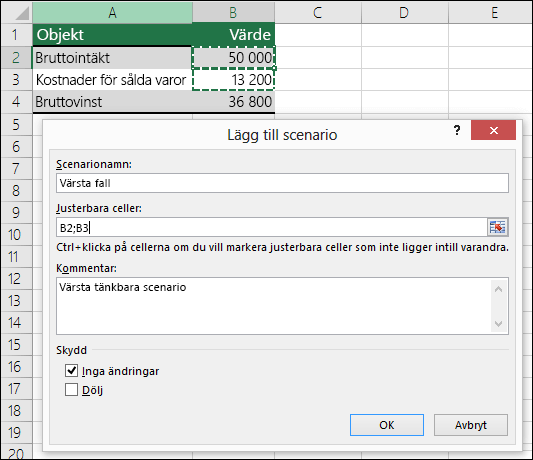Click the help question mark icon

click(457, 130)
